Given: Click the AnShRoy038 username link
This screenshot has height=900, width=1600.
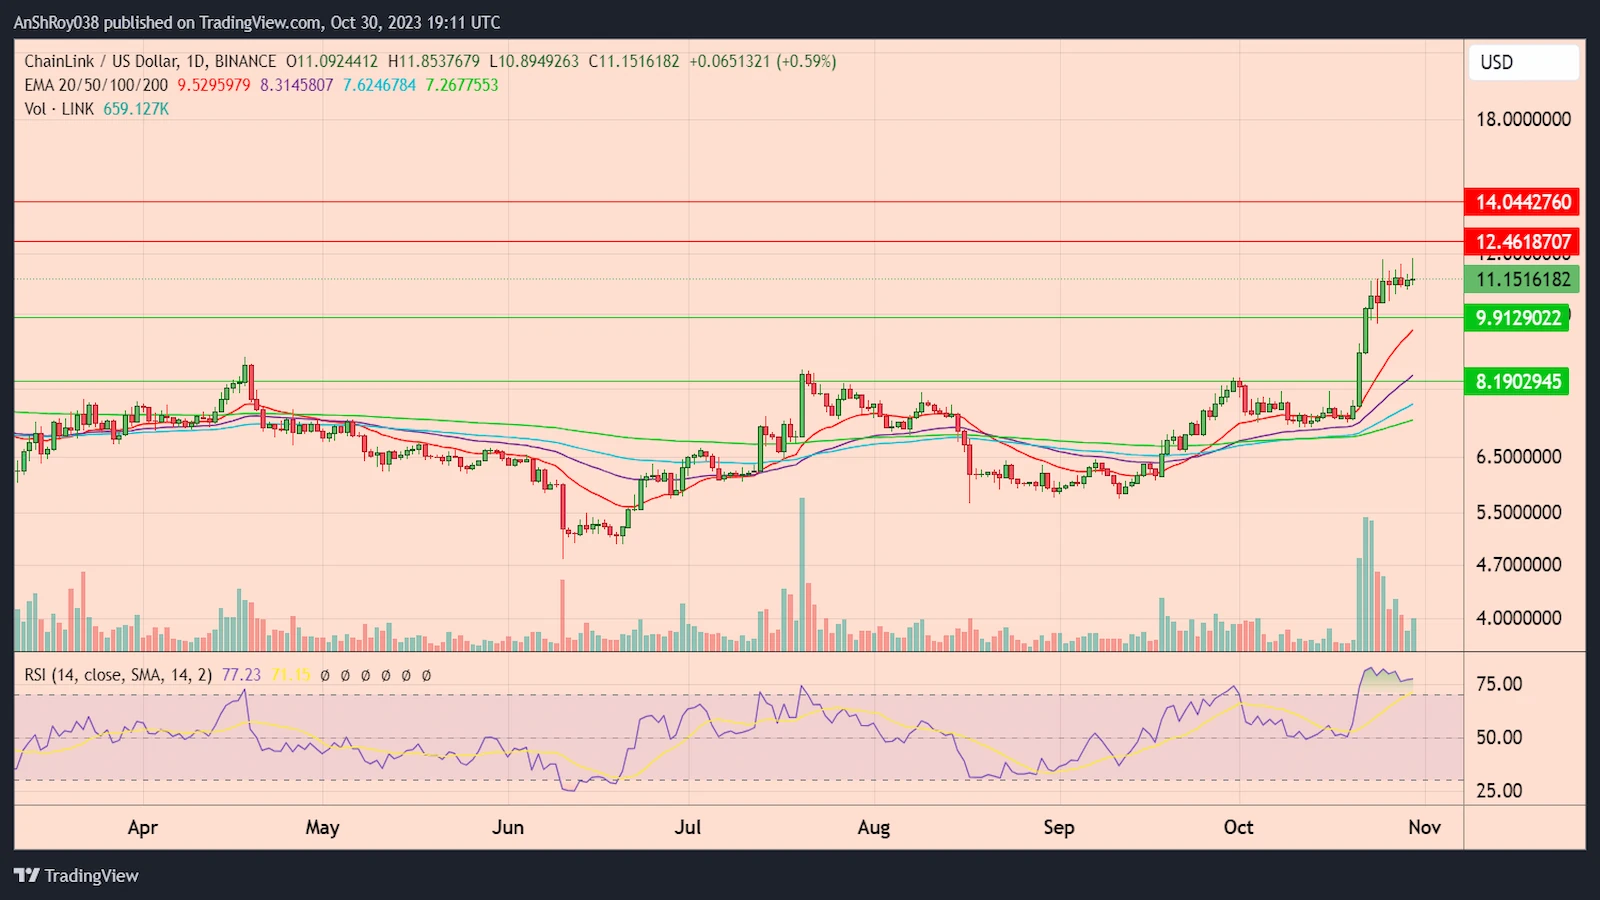Looking at the screenshot, I should (55, 21).
